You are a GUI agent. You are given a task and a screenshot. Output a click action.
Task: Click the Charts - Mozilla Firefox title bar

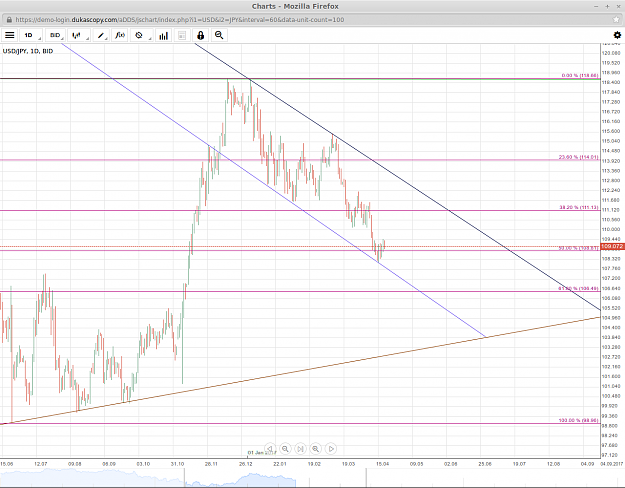(295, 6)
